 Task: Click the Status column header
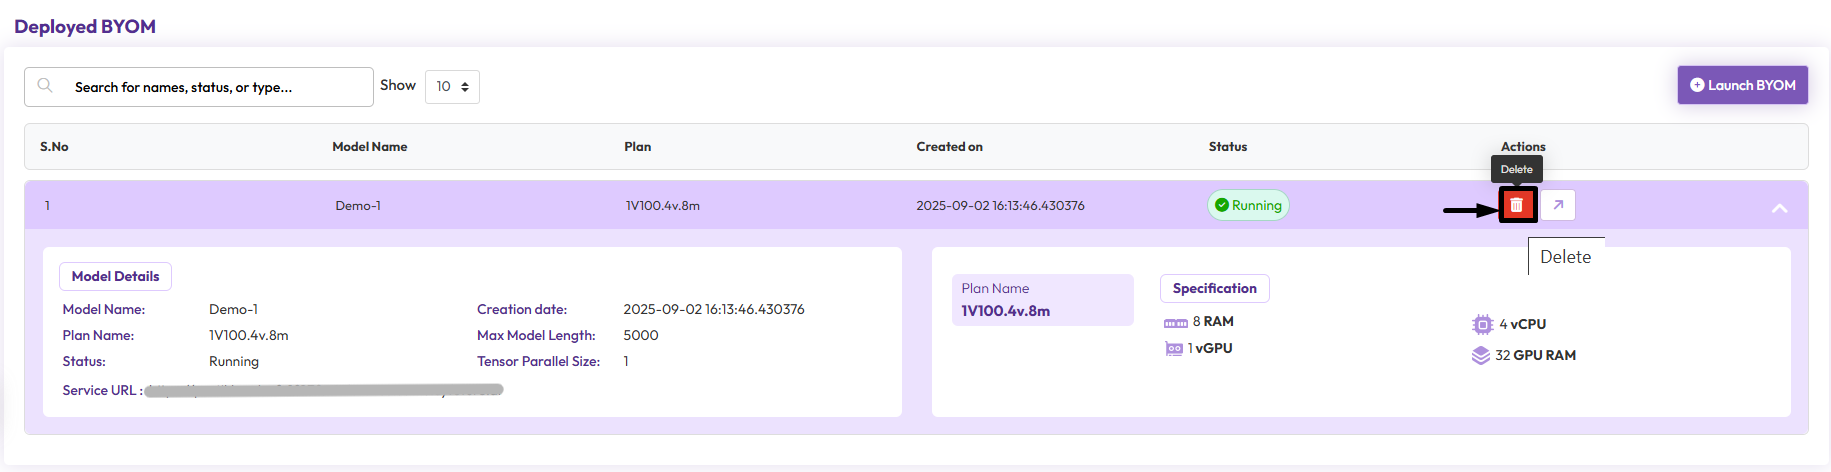tap(1227, 147)
